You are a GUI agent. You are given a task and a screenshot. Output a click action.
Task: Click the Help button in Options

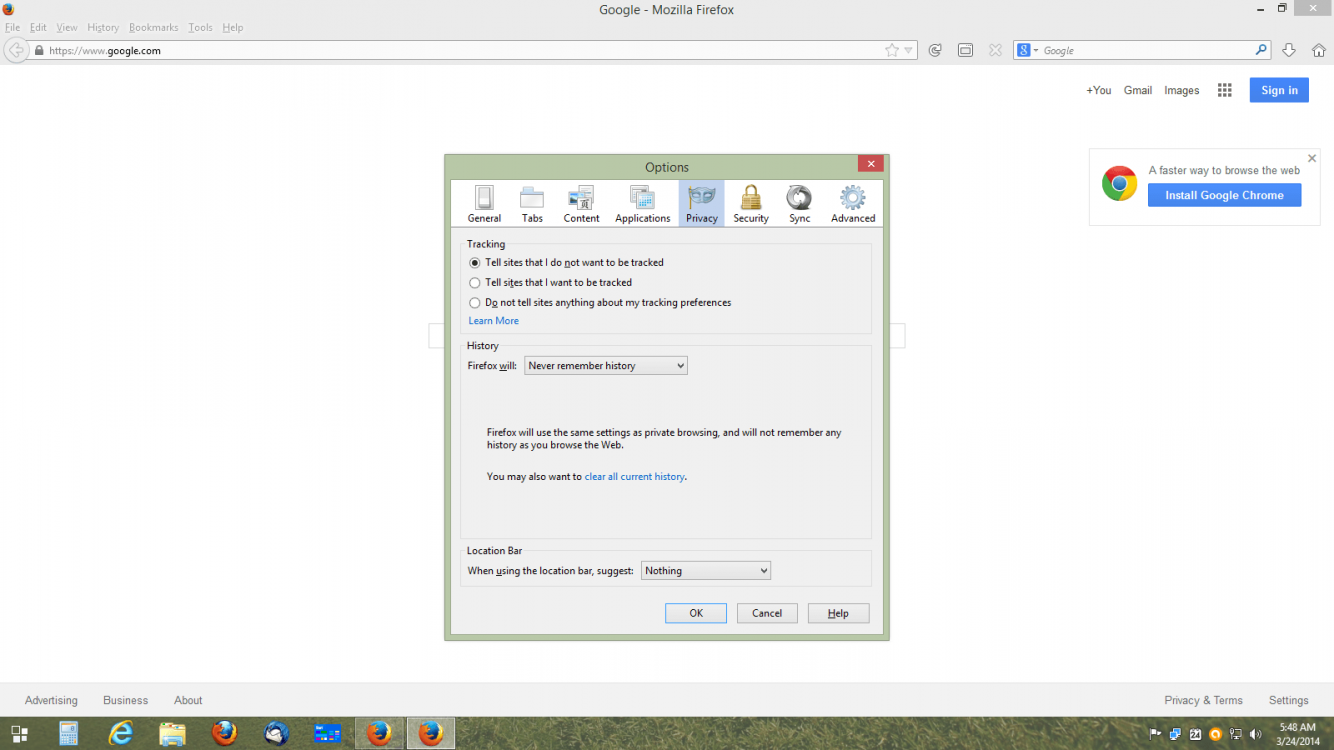click(x=838, y=613)
